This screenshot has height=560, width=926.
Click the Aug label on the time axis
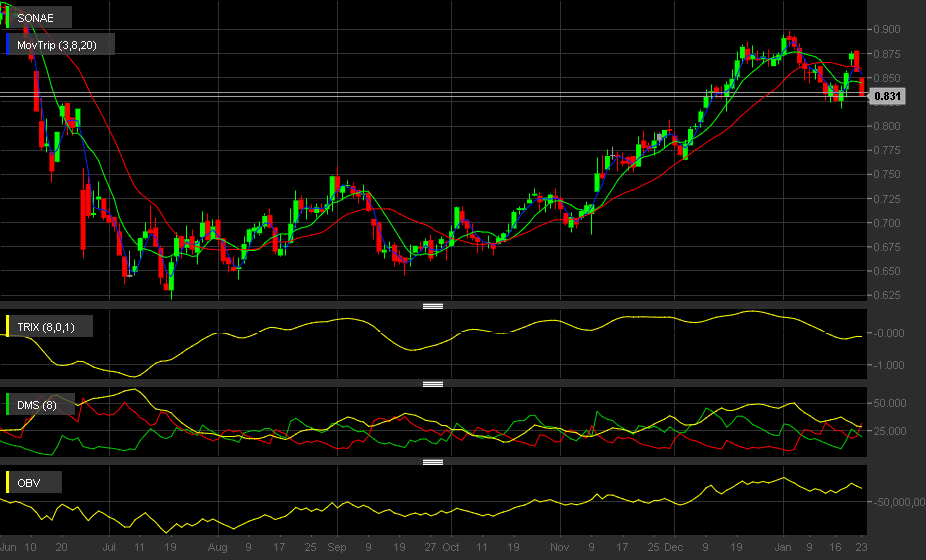click(217, 547)
